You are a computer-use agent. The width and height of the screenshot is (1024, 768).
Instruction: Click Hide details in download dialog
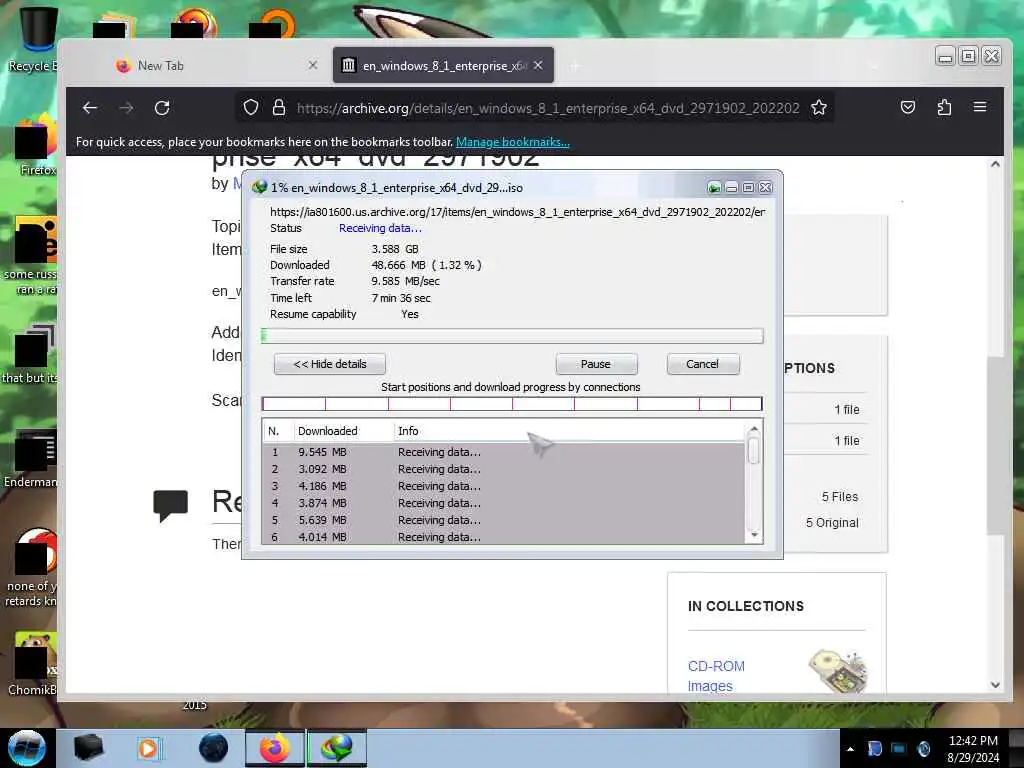pyautogui.click(x=330, y=364)
